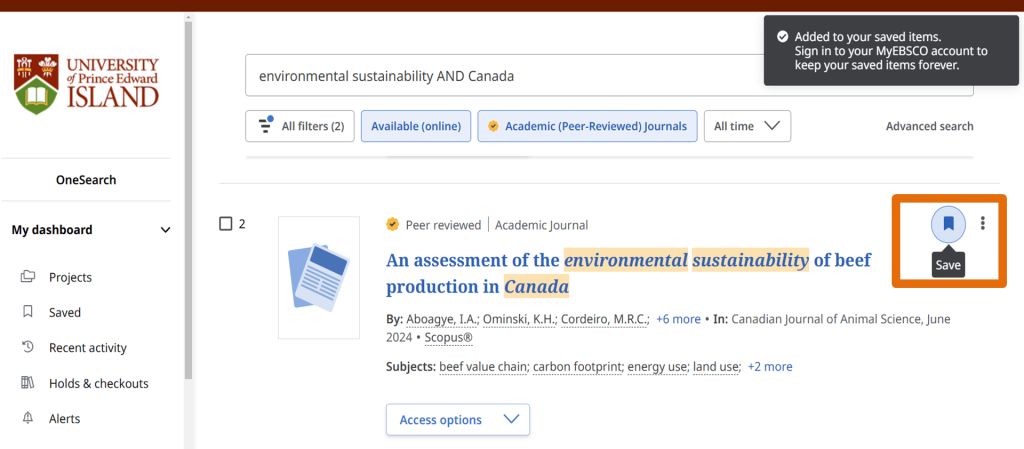
Task: Click the University of Prince Edward Island logo
Action: 87,84
